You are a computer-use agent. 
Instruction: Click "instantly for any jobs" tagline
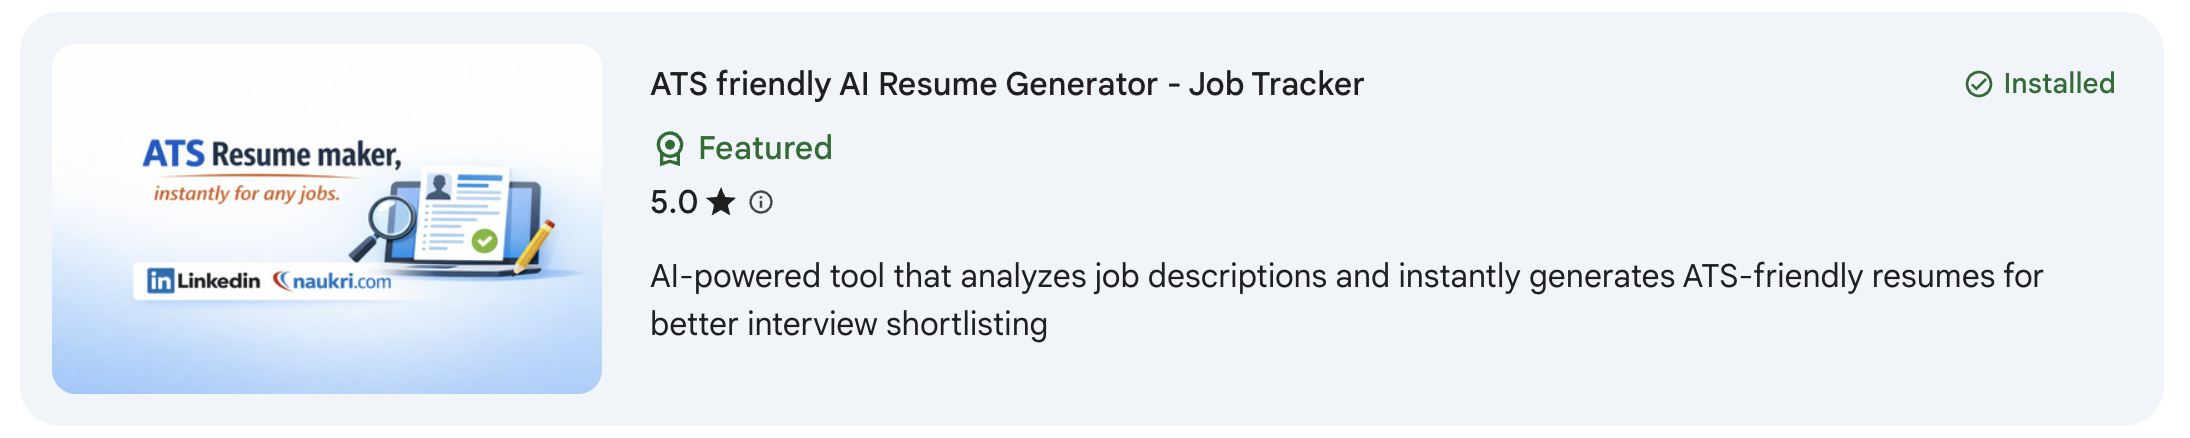point(246,194)
